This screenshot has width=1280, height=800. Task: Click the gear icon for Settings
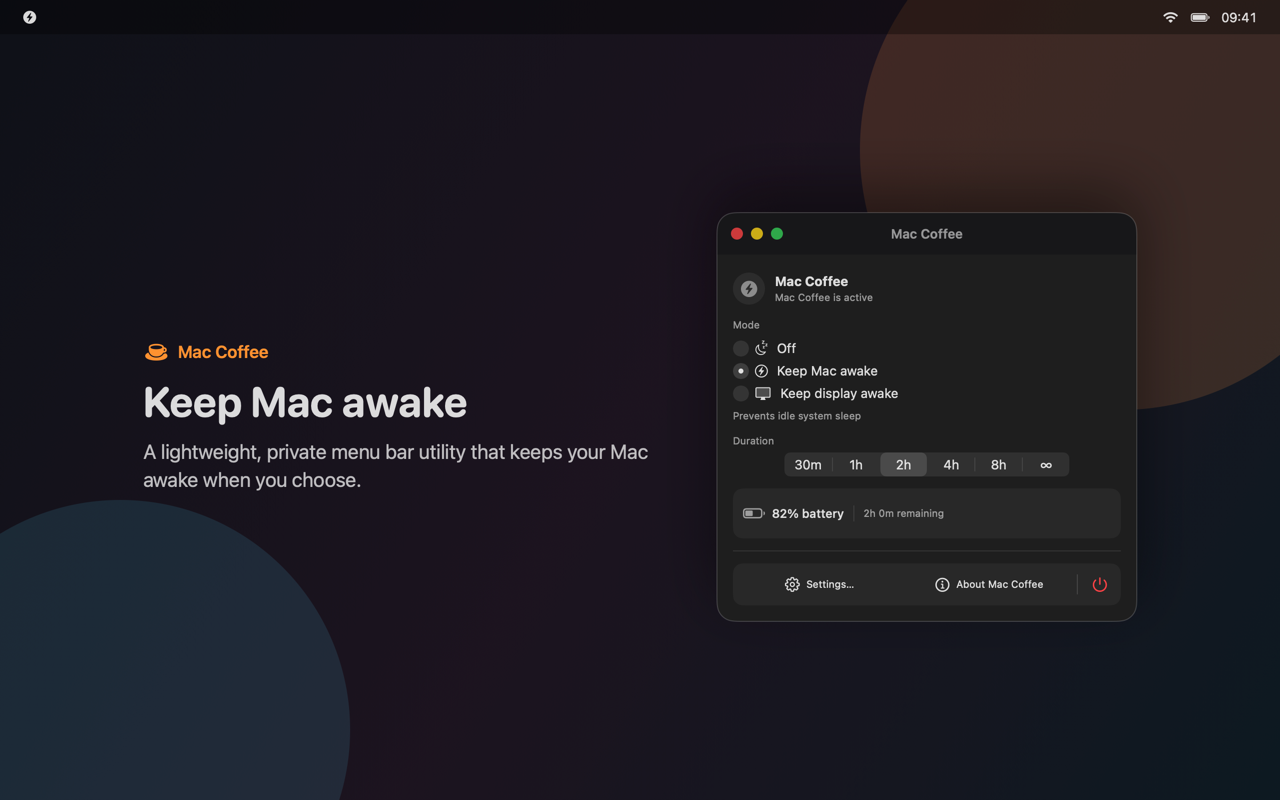coord(792,584)
